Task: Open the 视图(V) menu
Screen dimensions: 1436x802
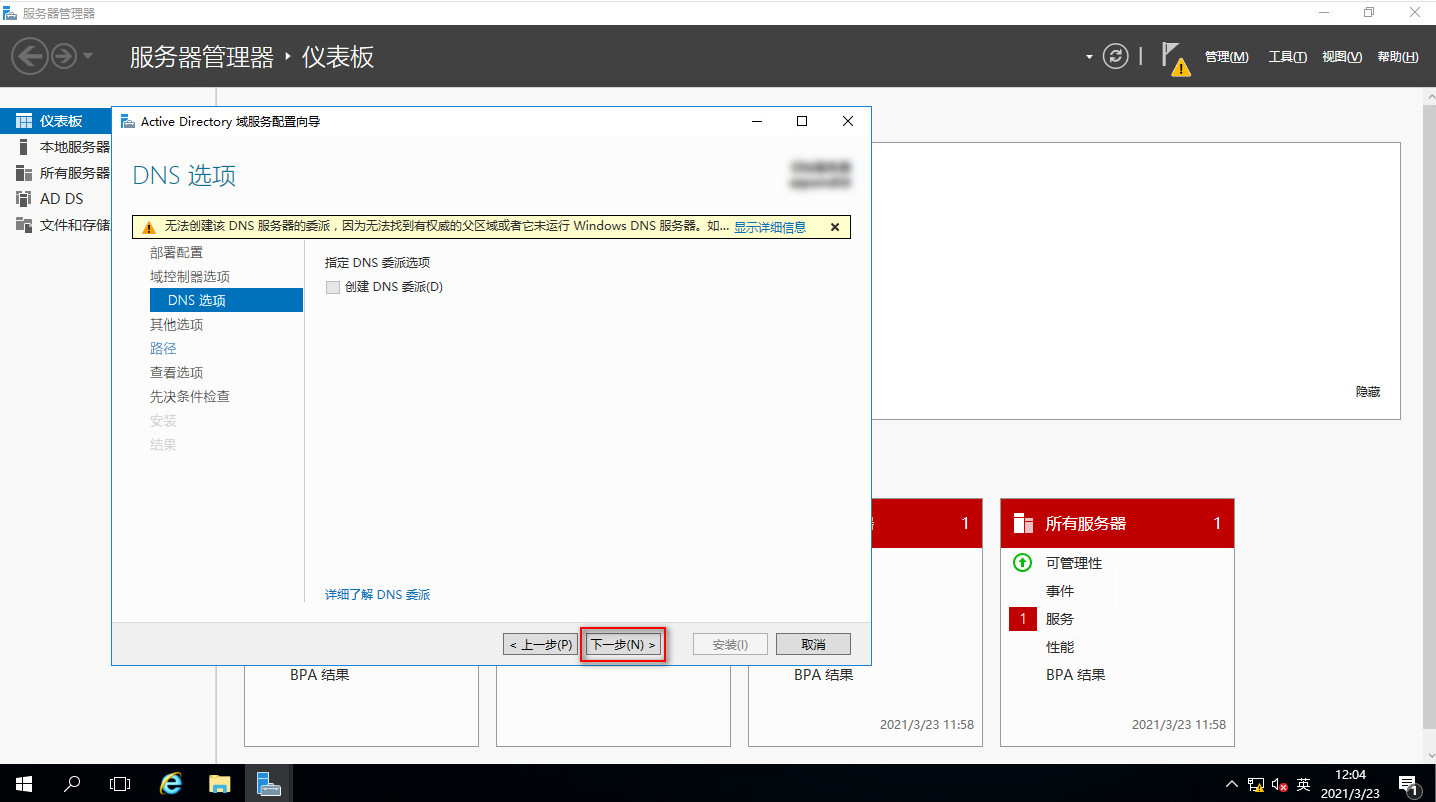Action: point(1341,57)
